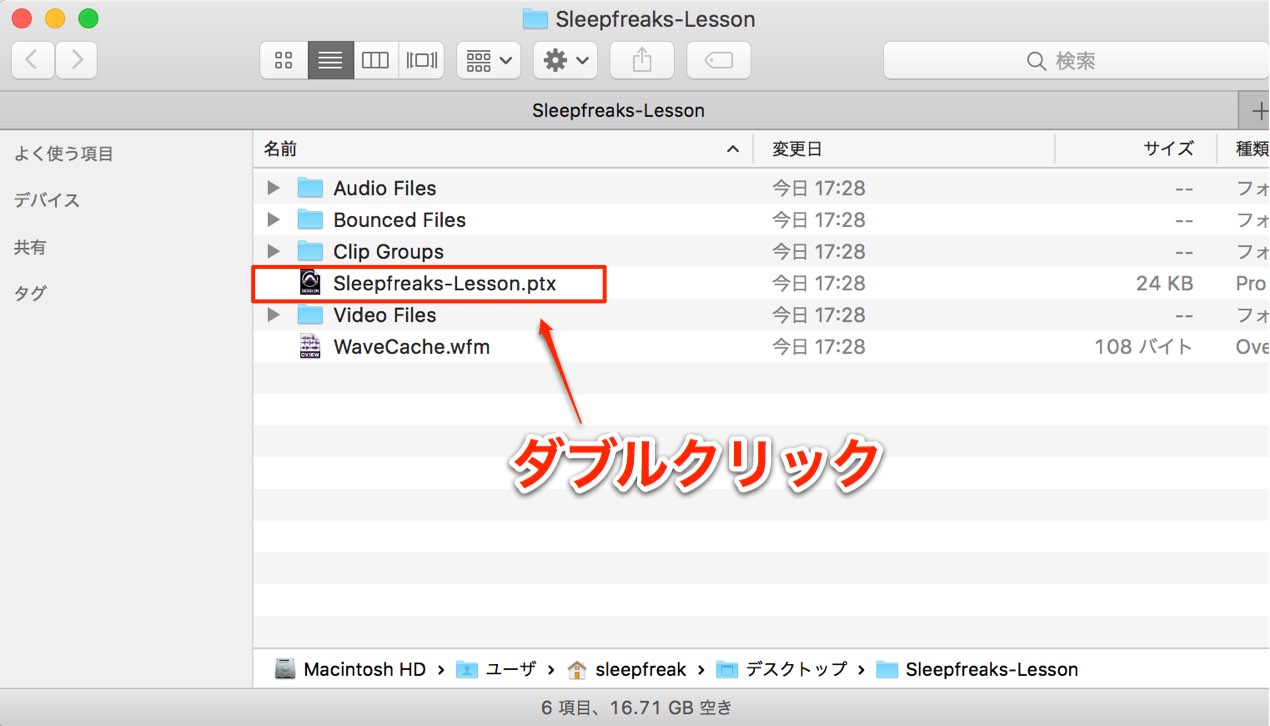
Task: Expand the Bounced Files folder triangle
Action: [273, 220]
